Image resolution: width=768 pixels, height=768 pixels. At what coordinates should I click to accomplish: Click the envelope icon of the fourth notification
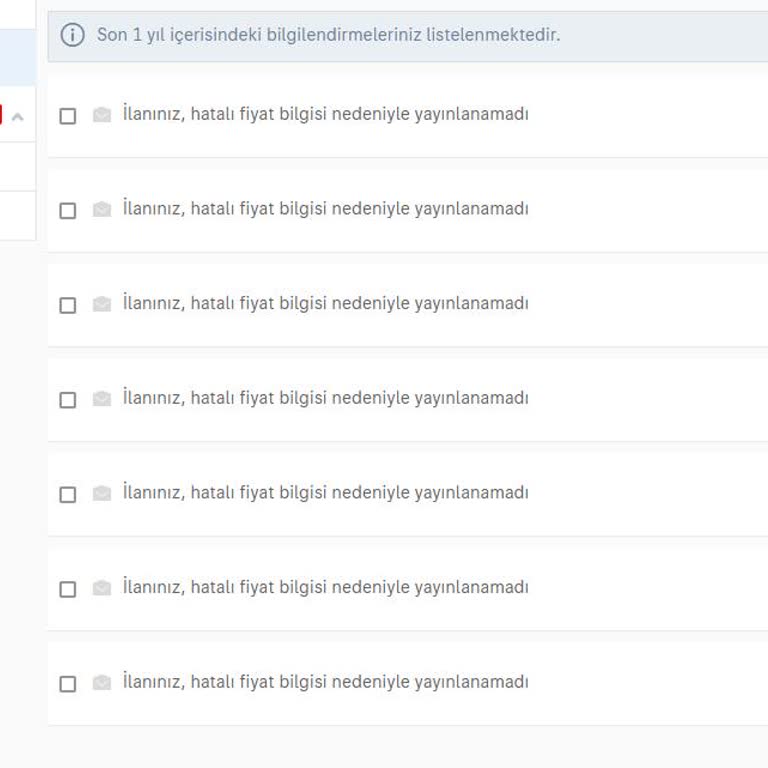[102, 399]
